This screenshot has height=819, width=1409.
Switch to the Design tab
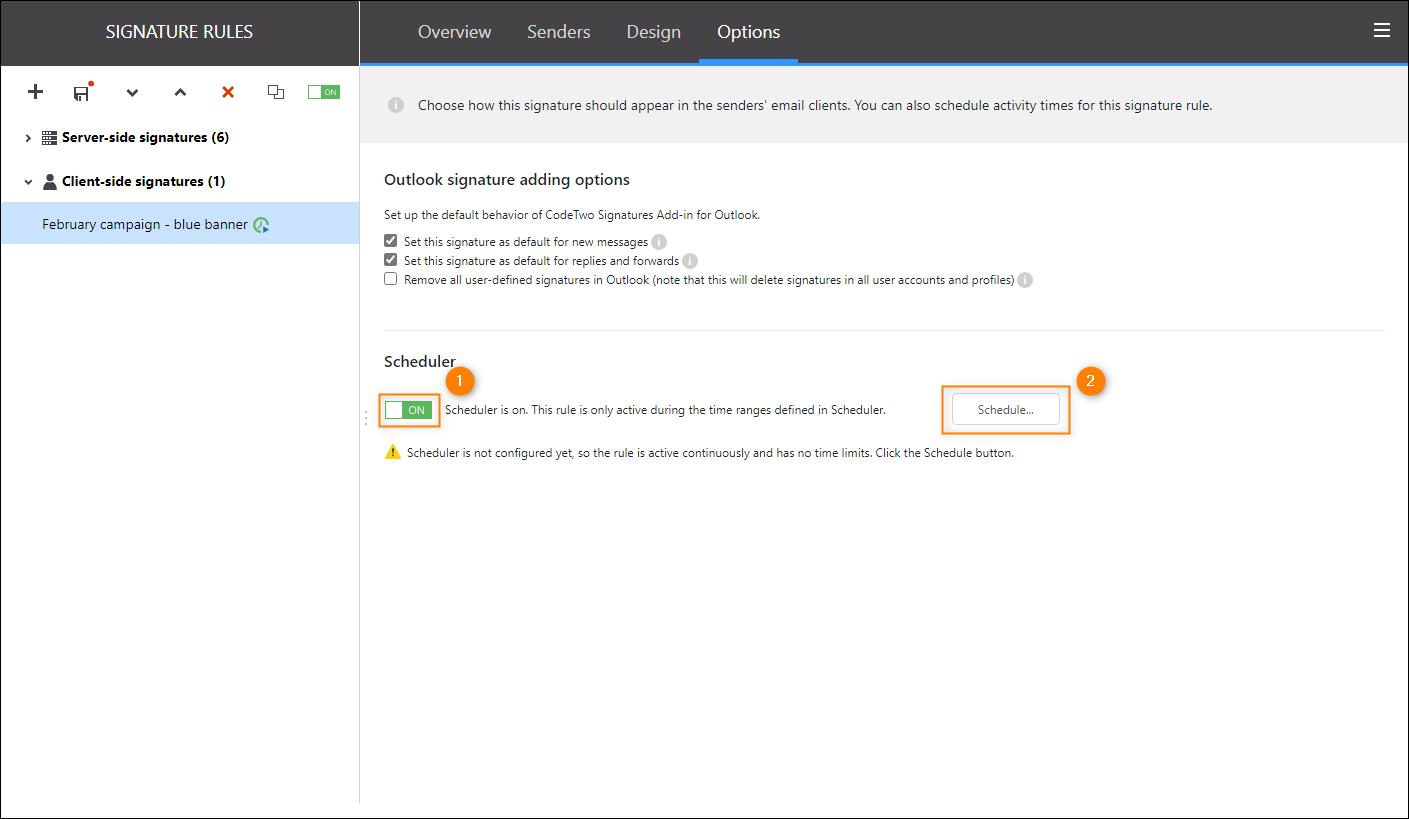(653, 32)
